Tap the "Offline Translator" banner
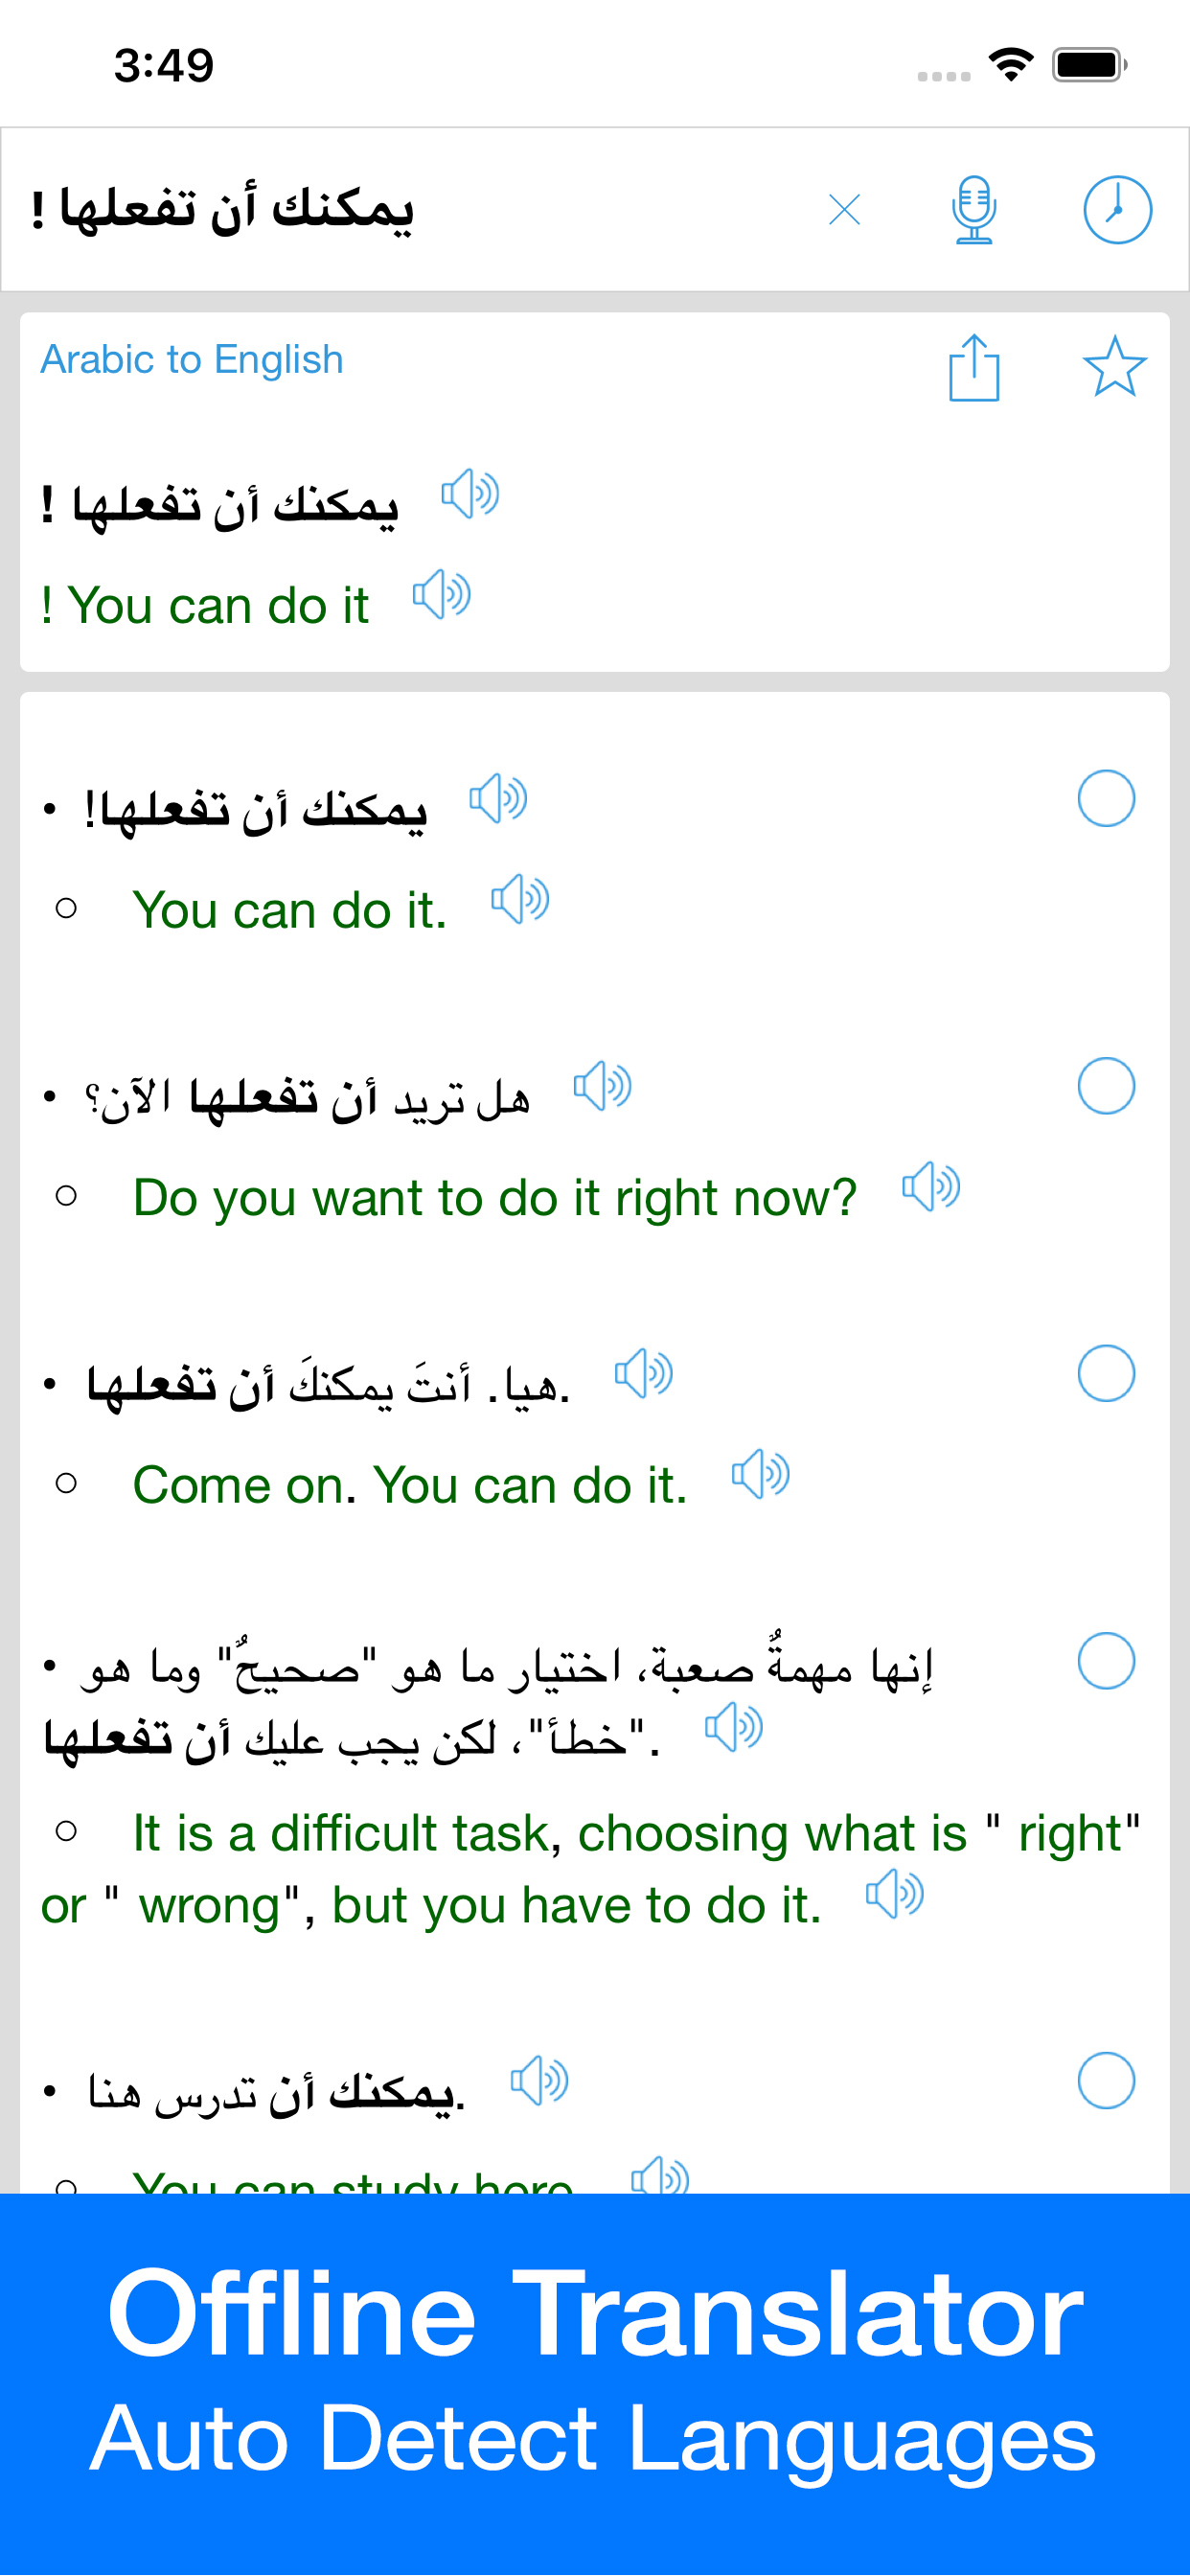This screenshot has width=1190, height=2576. coord(595,2380)
